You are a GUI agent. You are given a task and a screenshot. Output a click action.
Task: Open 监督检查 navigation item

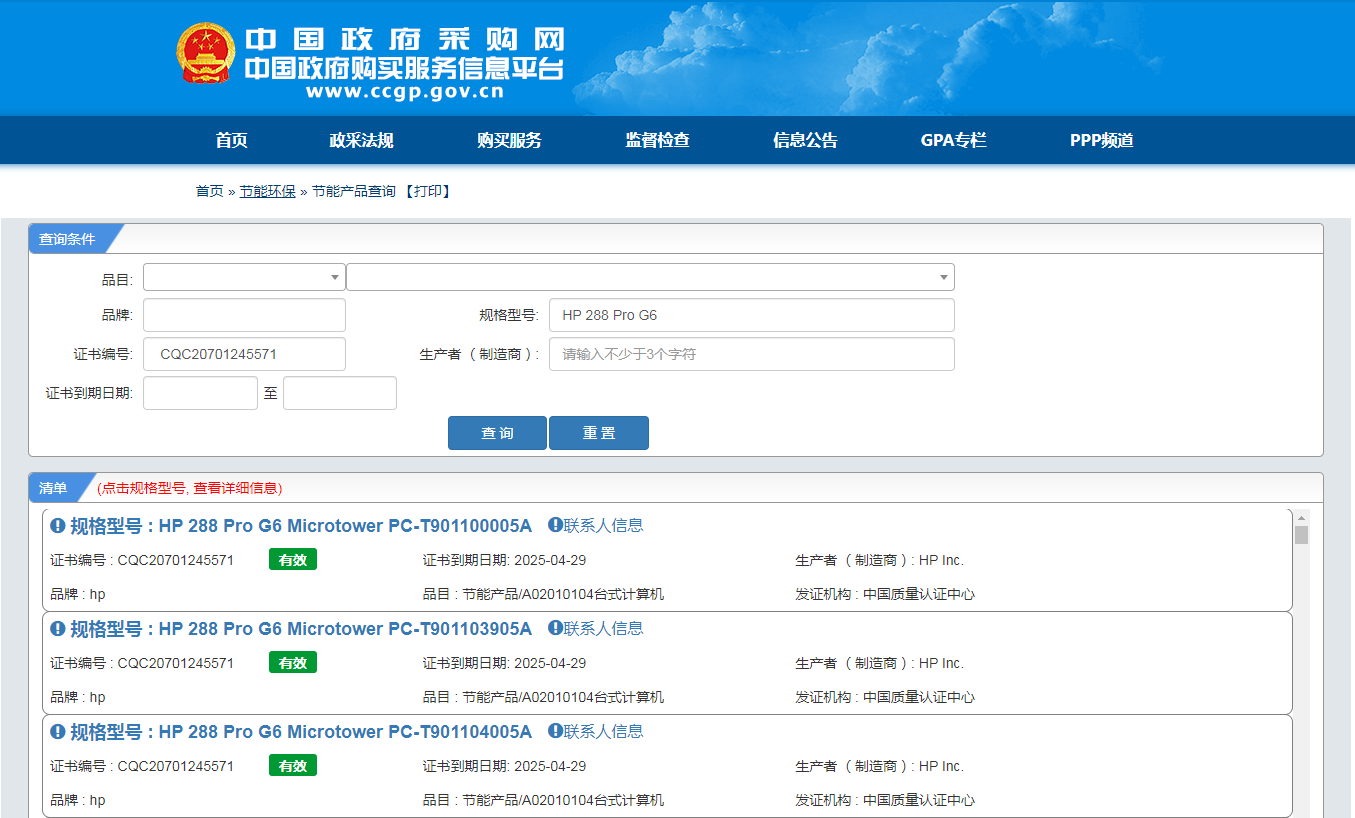657,140
